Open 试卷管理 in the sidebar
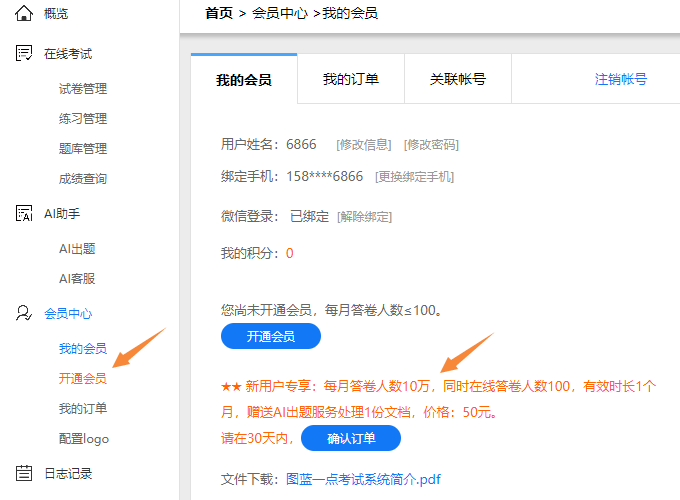Screen dimensions: 680x500 tap(83, 89)
